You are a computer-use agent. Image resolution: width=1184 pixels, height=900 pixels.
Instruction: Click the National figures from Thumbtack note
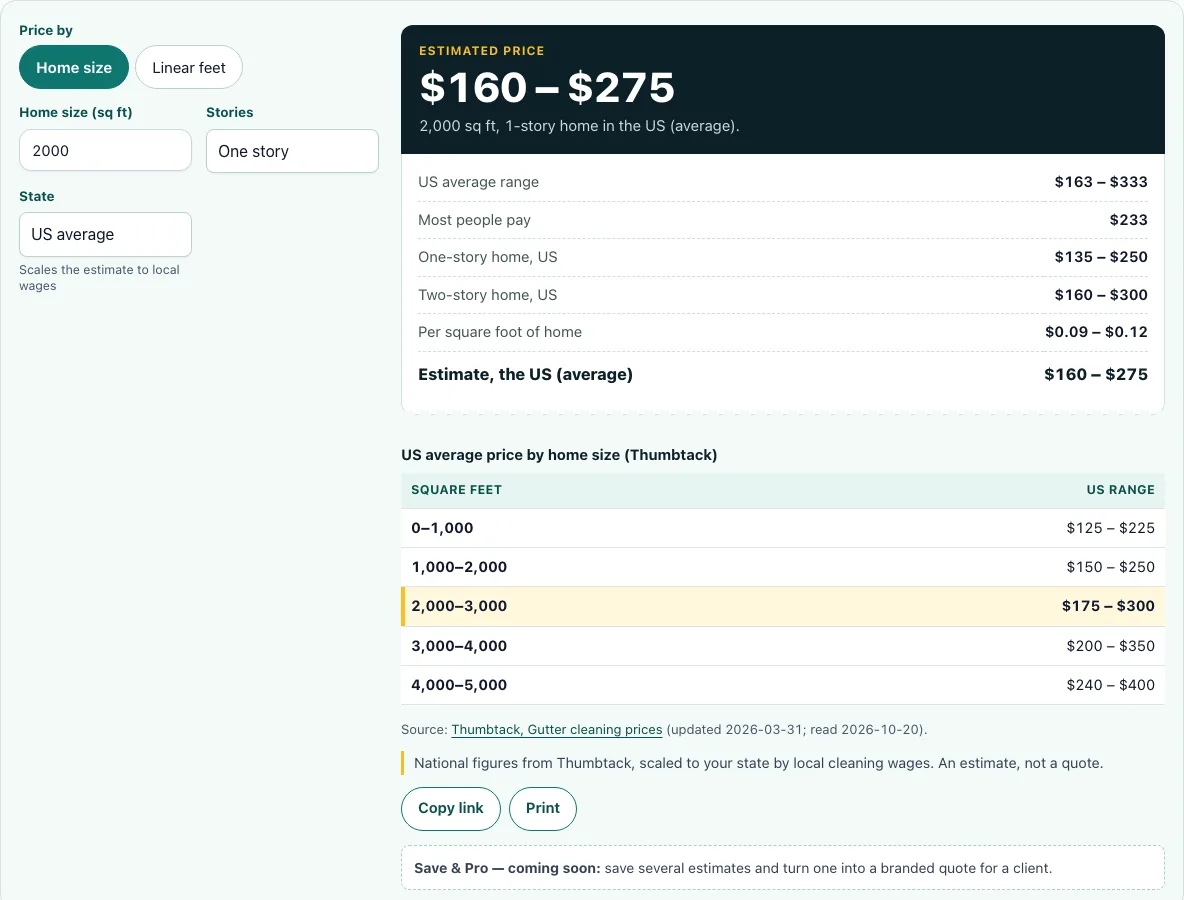pos(758,763)
